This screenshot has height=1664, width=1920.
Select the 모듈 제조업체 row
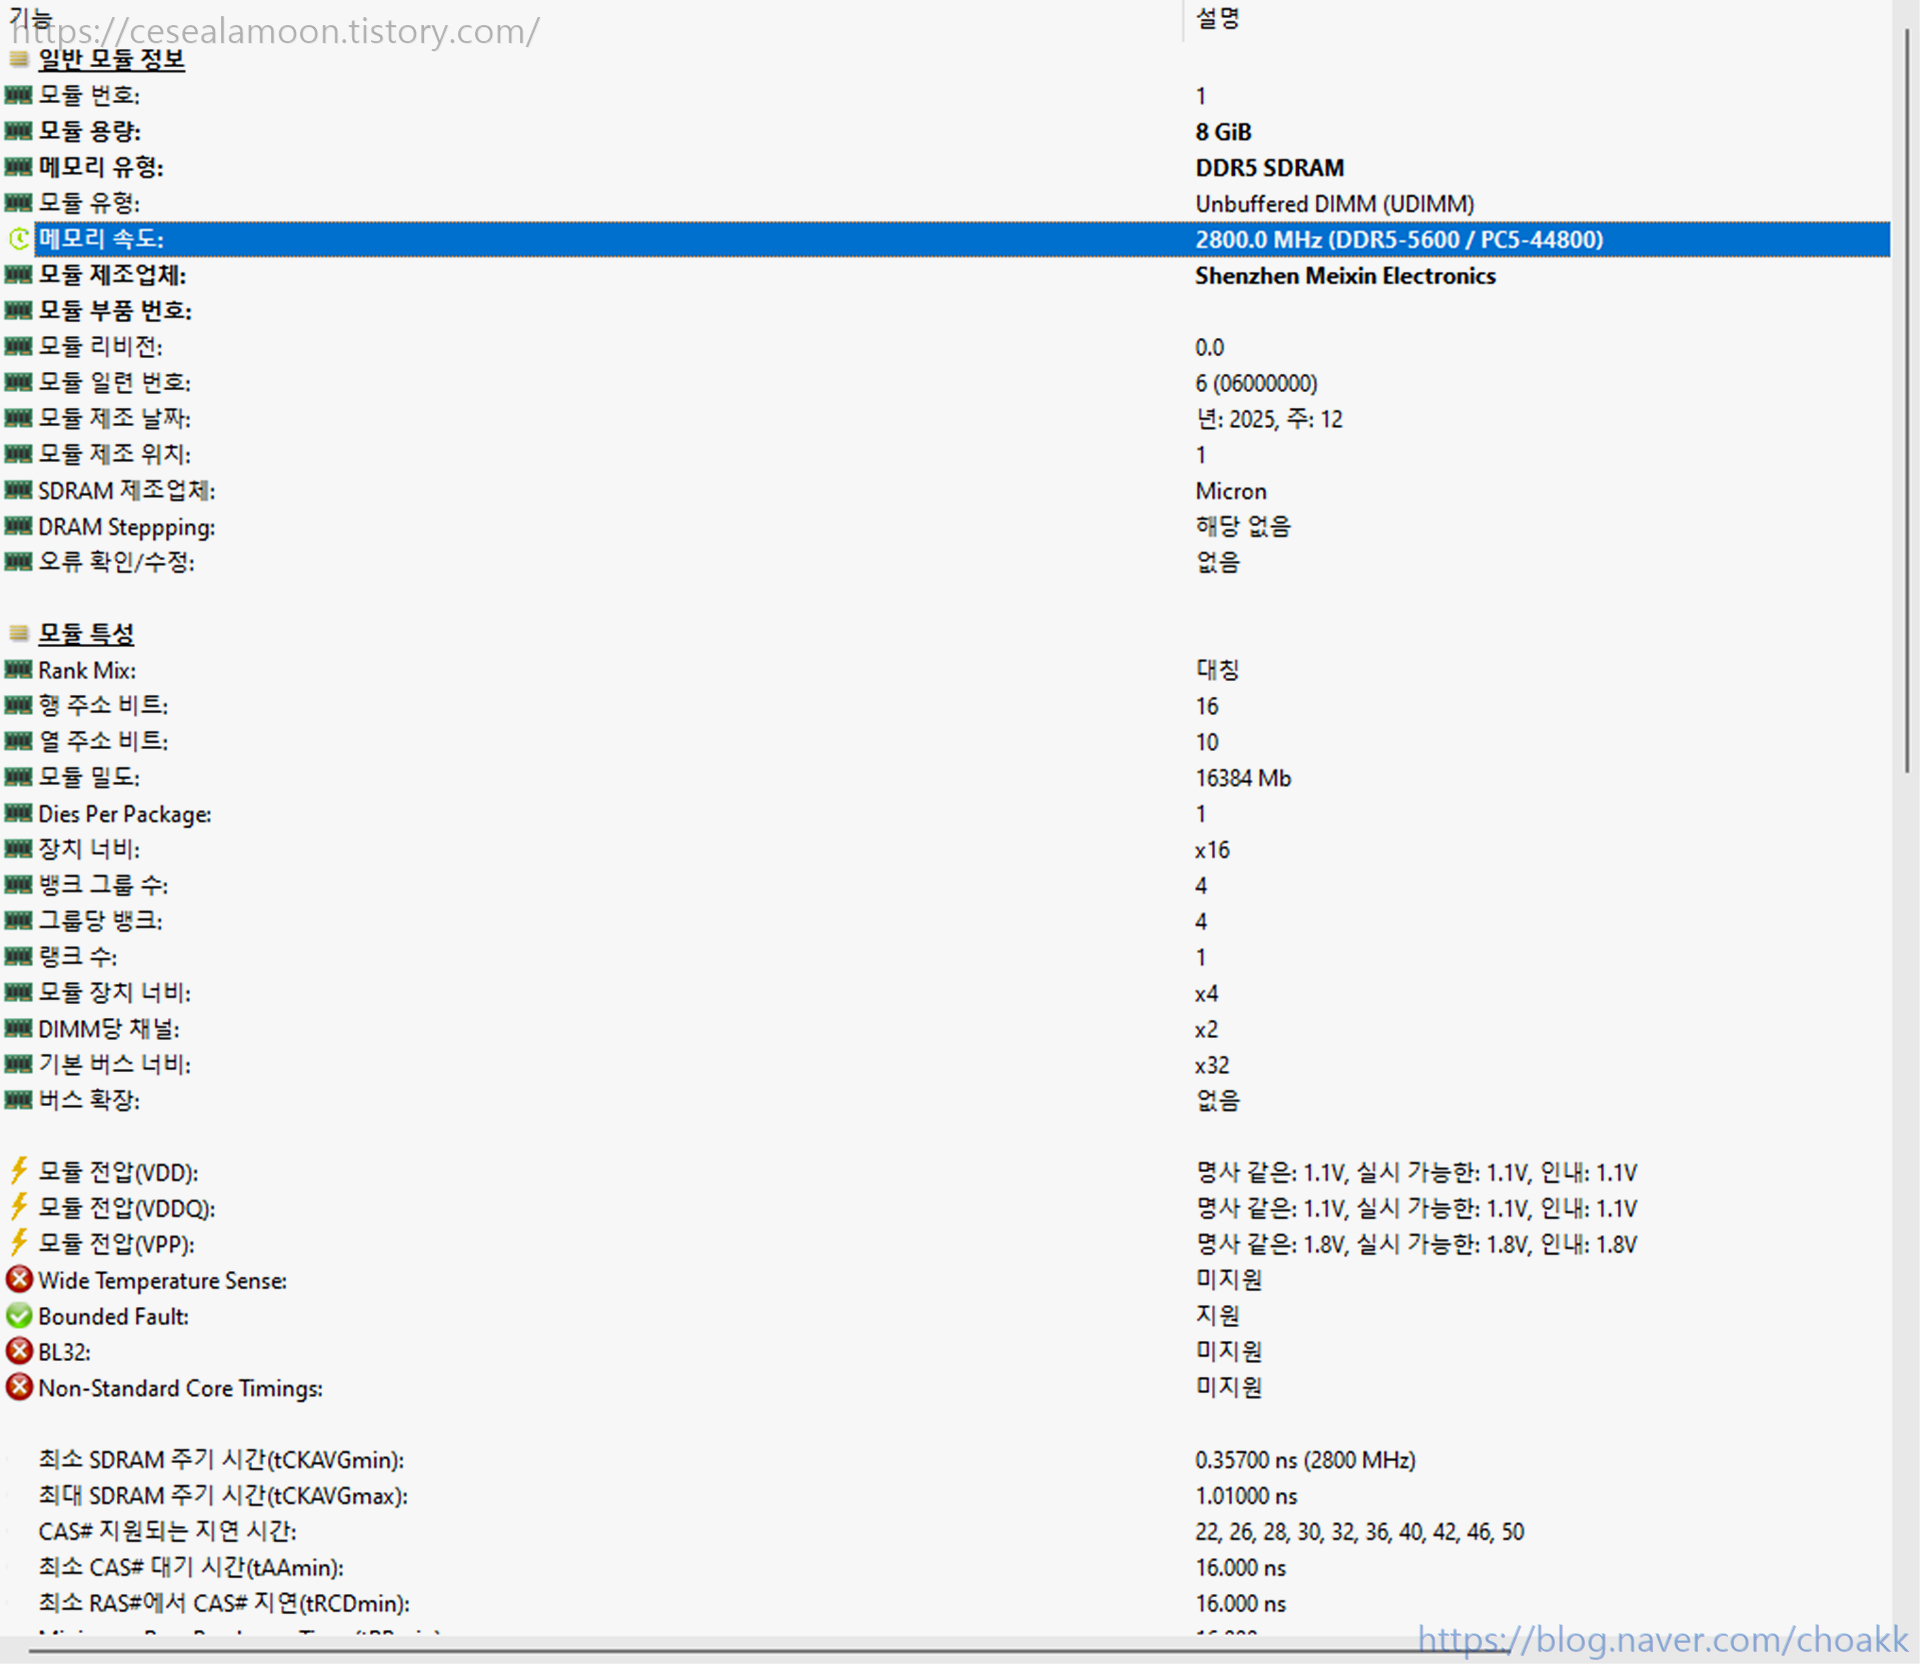coord(112,275)
